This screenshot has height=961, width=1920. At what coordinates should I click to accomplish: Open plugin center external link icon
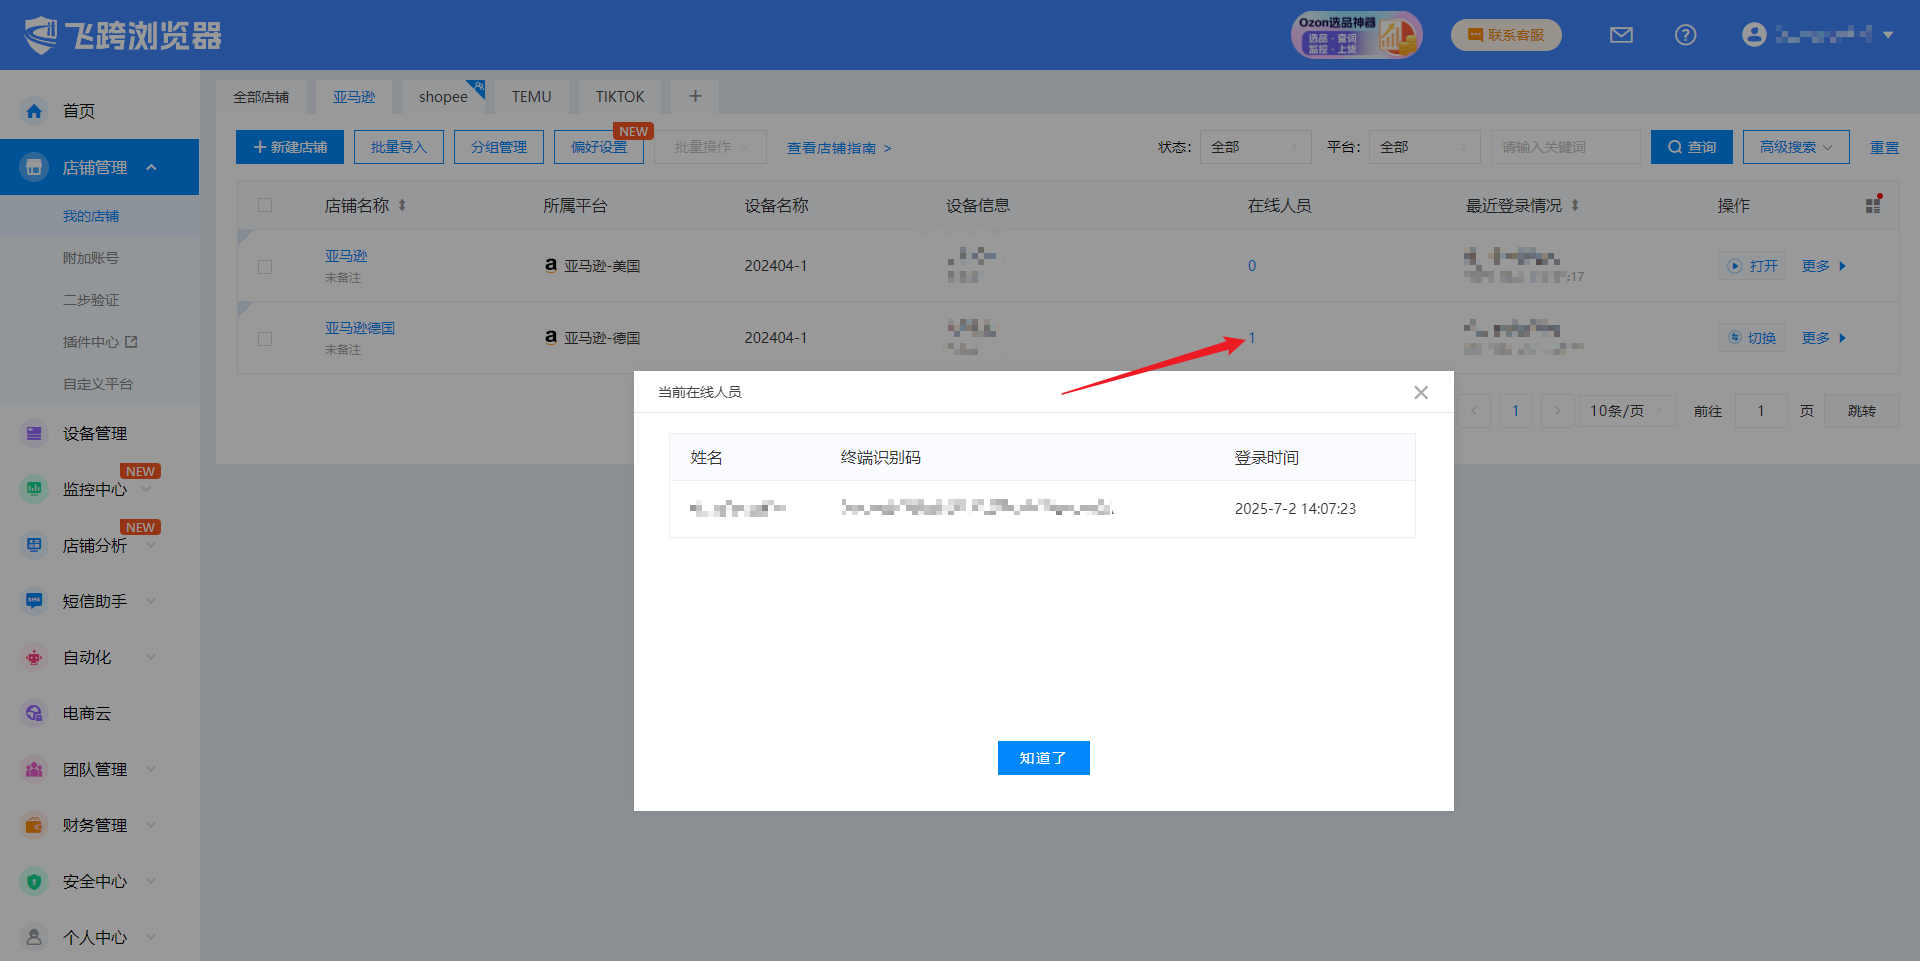click(131, 342)
